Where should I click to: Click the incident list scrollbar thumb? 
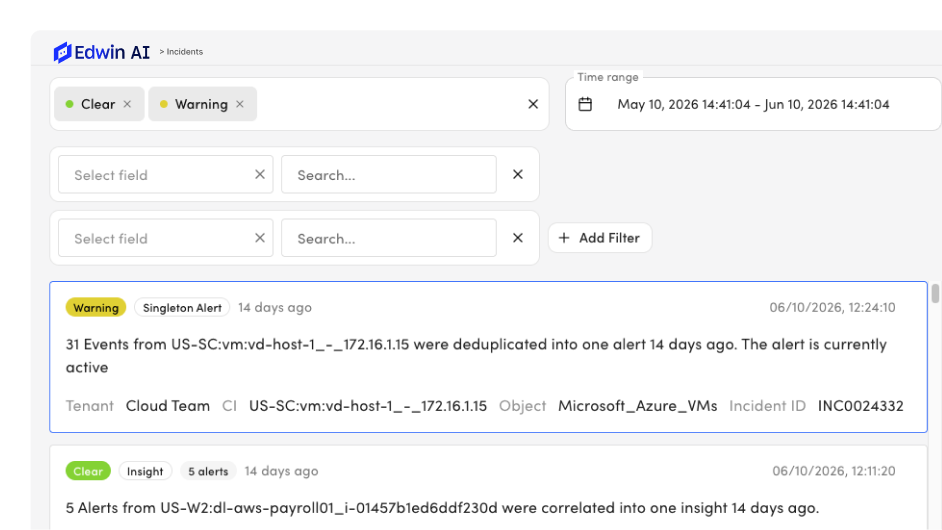(935, 294)
